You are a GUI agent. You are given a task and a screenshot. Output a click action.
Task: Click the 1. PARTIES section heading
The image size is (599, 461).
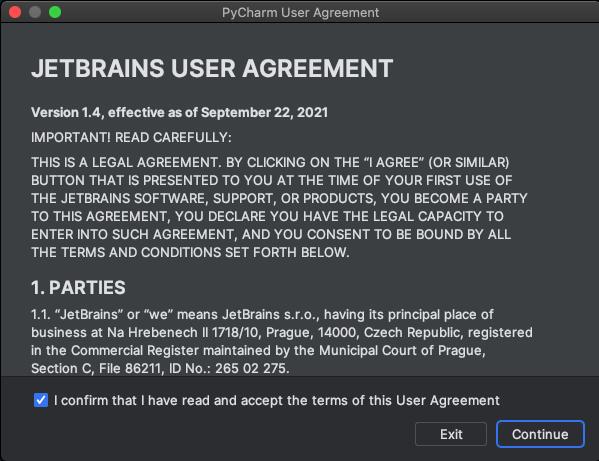pyautogui.click(x=78, y=287)
